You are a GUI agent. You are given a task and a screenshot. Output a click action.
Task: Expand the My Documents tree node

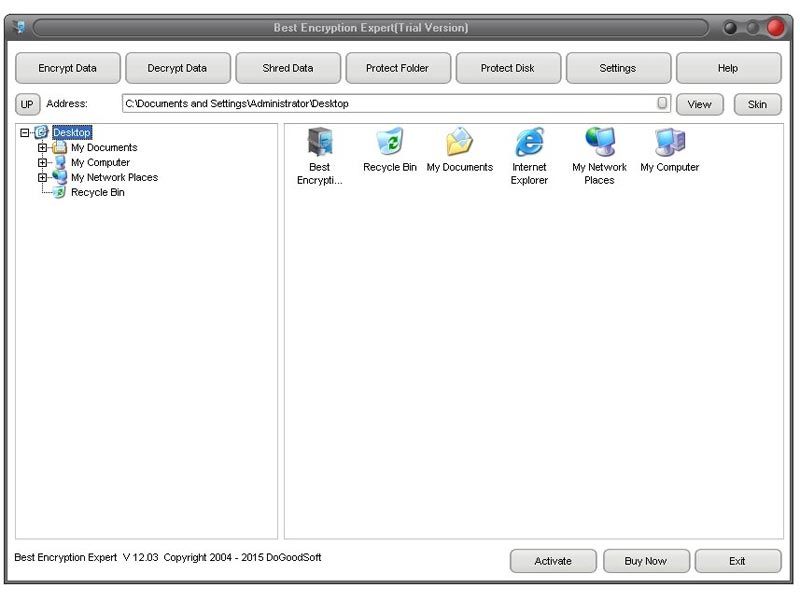(42, 147)
